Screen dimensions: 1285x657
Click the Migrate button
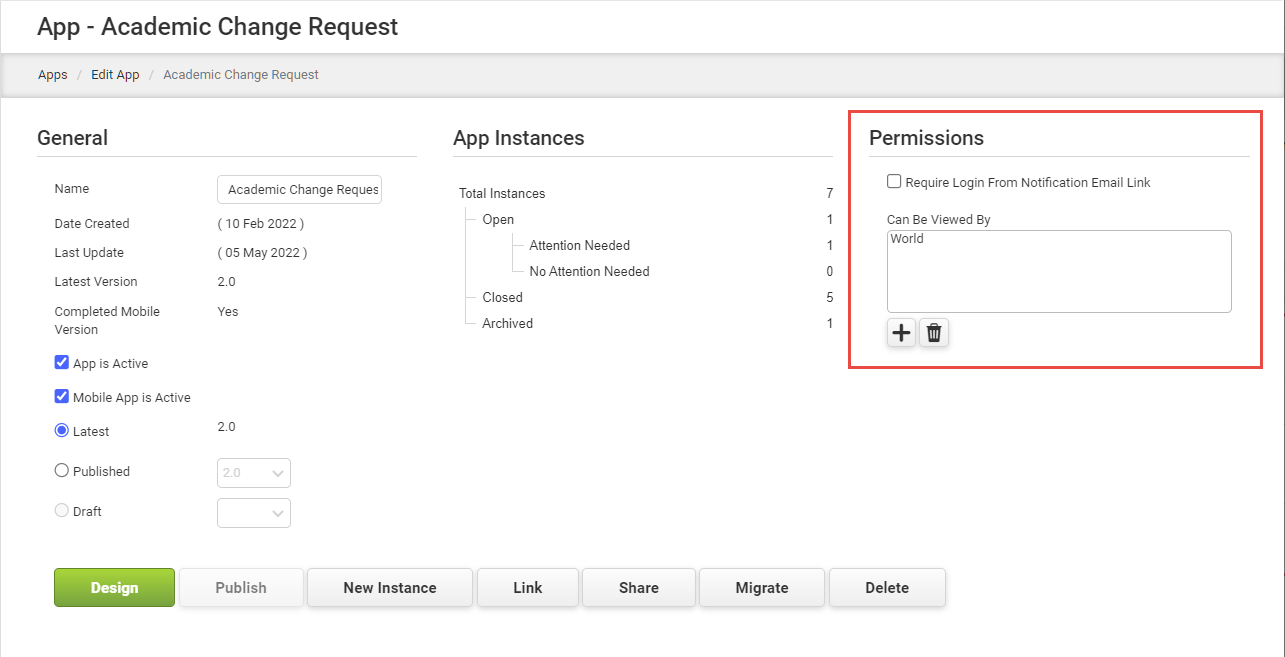pos(762,588)
